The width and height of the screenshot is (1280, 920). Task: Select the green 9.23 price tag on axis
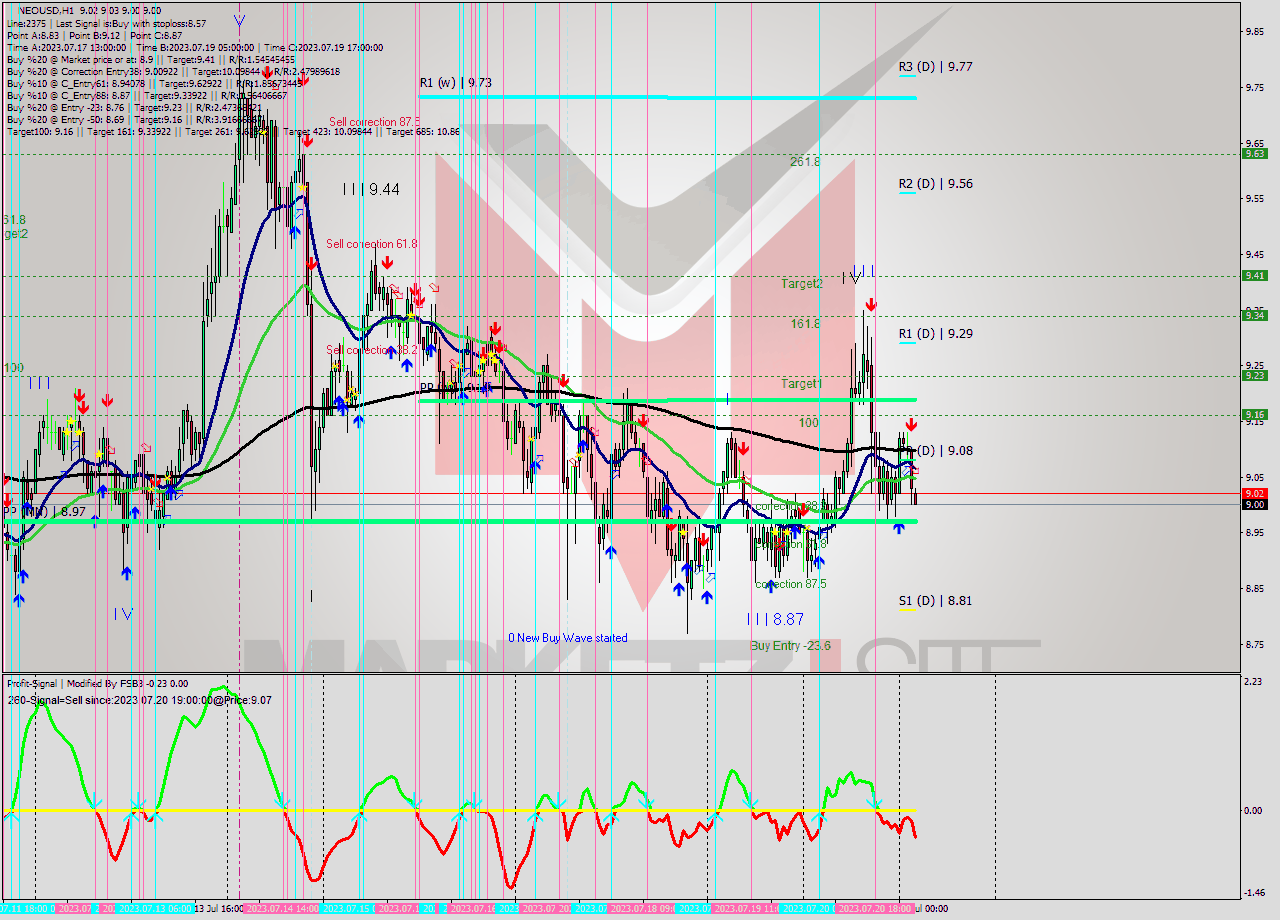[1255, 375]
